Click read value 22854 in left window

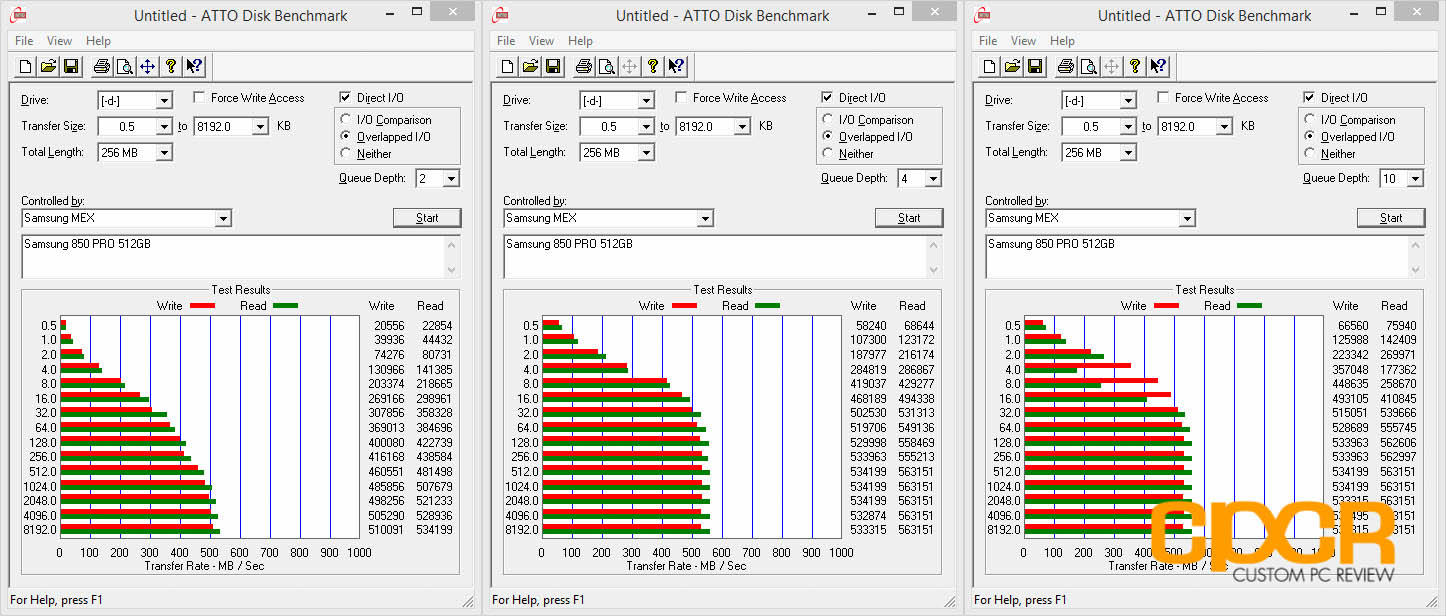[x=435, y=326]
